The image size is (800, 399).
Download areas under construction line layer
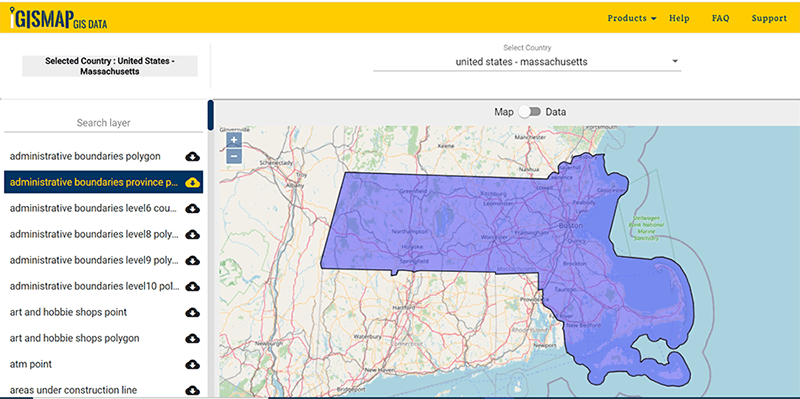pyautogui.click(x=192, y=390)
